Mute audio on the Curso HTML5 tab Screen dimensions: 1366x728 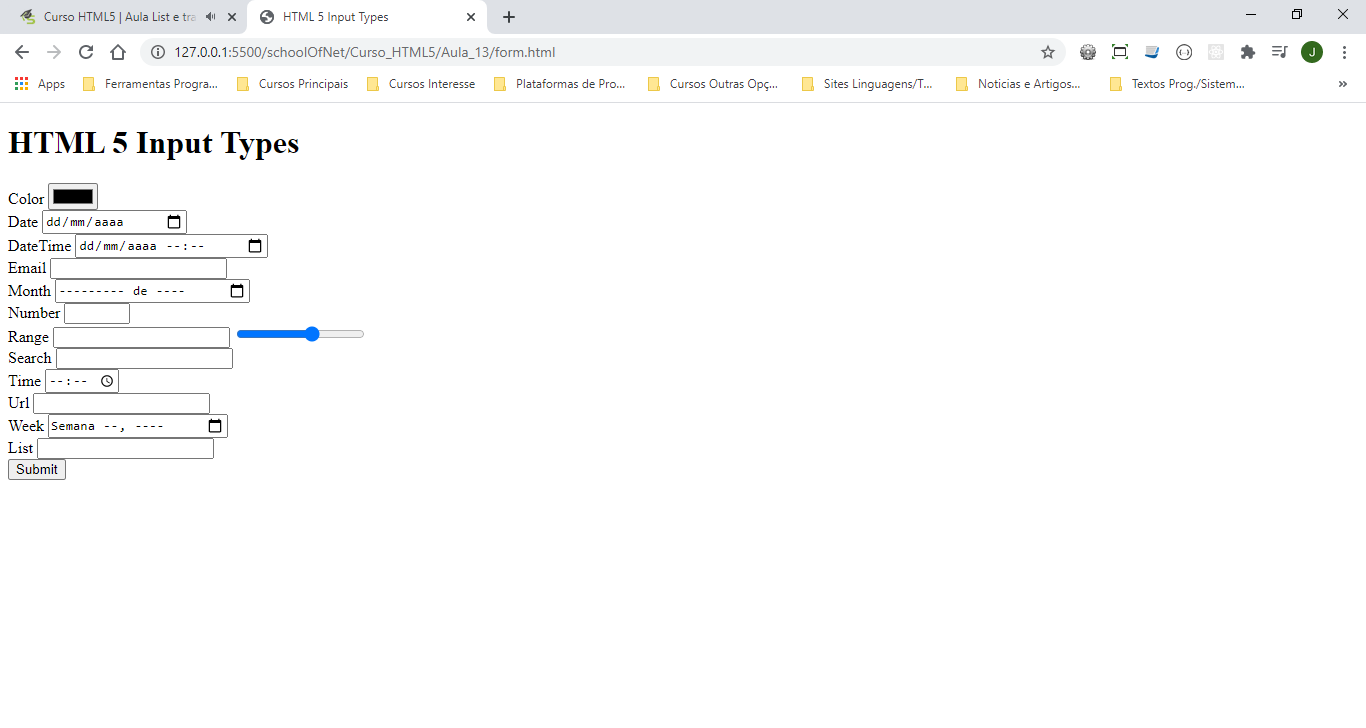(x=210, y=17)
